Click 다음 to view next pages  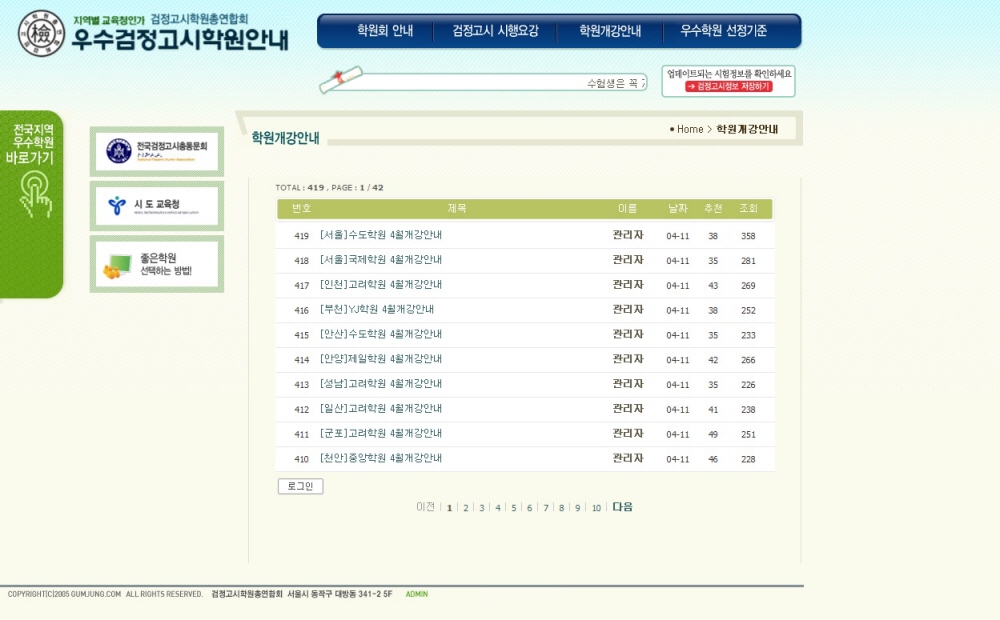point(622,507)
